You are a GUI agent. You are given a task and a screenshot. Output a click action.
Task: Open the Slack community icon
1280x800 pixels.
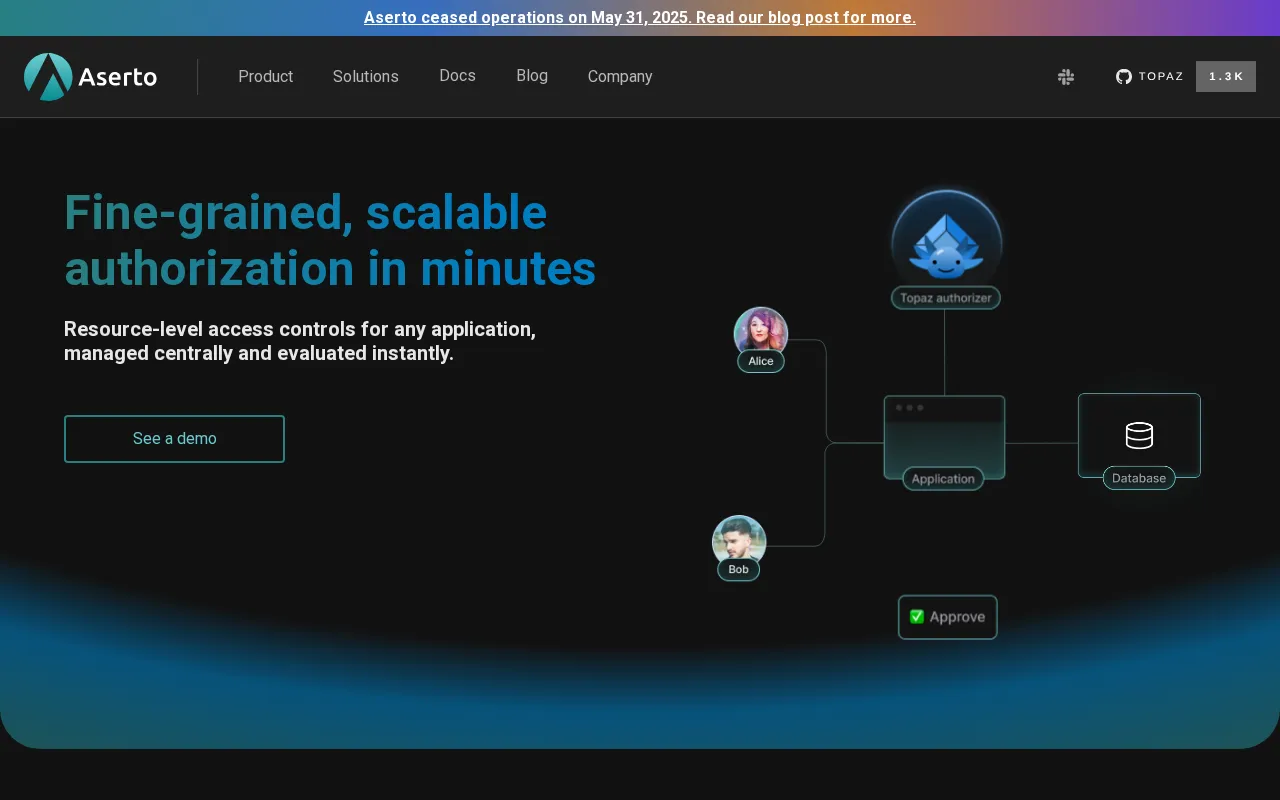pyautogui.click(x=1066, y=77)
